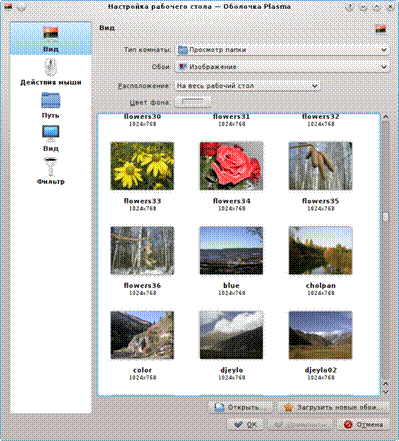Select the flowers36 snowy forest thumbnail
399x441 pixels.
tap(142, 251)
